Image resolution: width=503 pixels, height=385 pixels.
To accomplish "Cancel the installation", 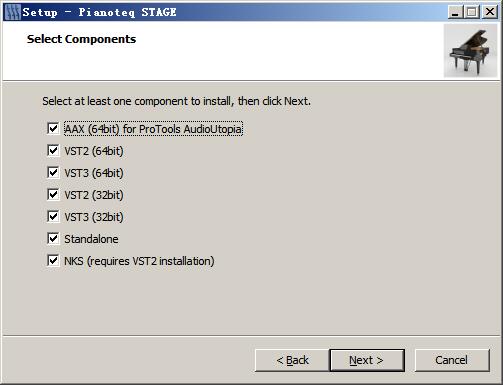I will click(x=452, y=360).
